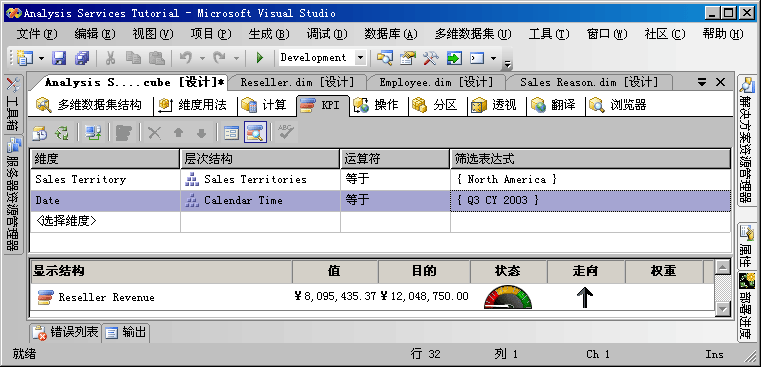Screen dimensions: 761x367
Task: Click the Move Up arrow icon
Action: (x=179, y=133)
